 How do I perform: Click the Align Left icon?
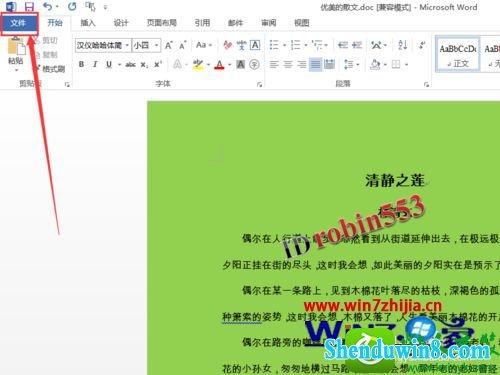coord(274,64)
